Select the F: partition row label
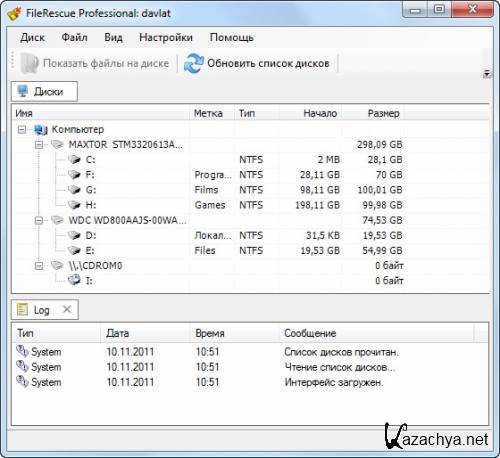The image size is (500, 458). [90, 175]
